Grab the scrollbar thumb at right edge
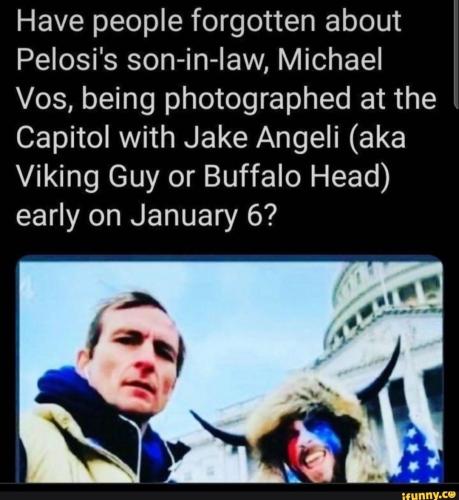 457,53
